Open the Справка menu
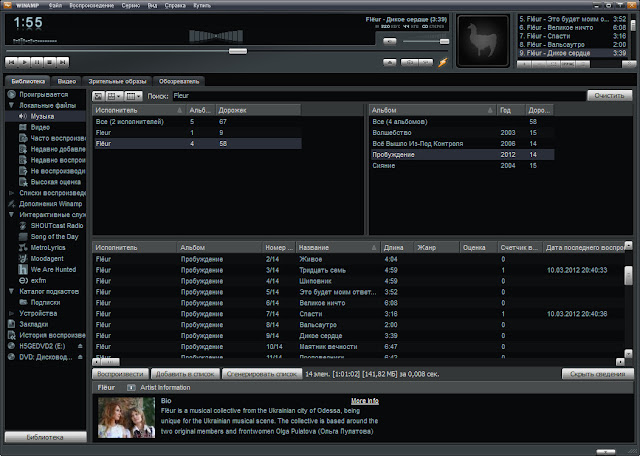This screenshot has width=640, height=456. pyautogui.click(x=175, y=5)
